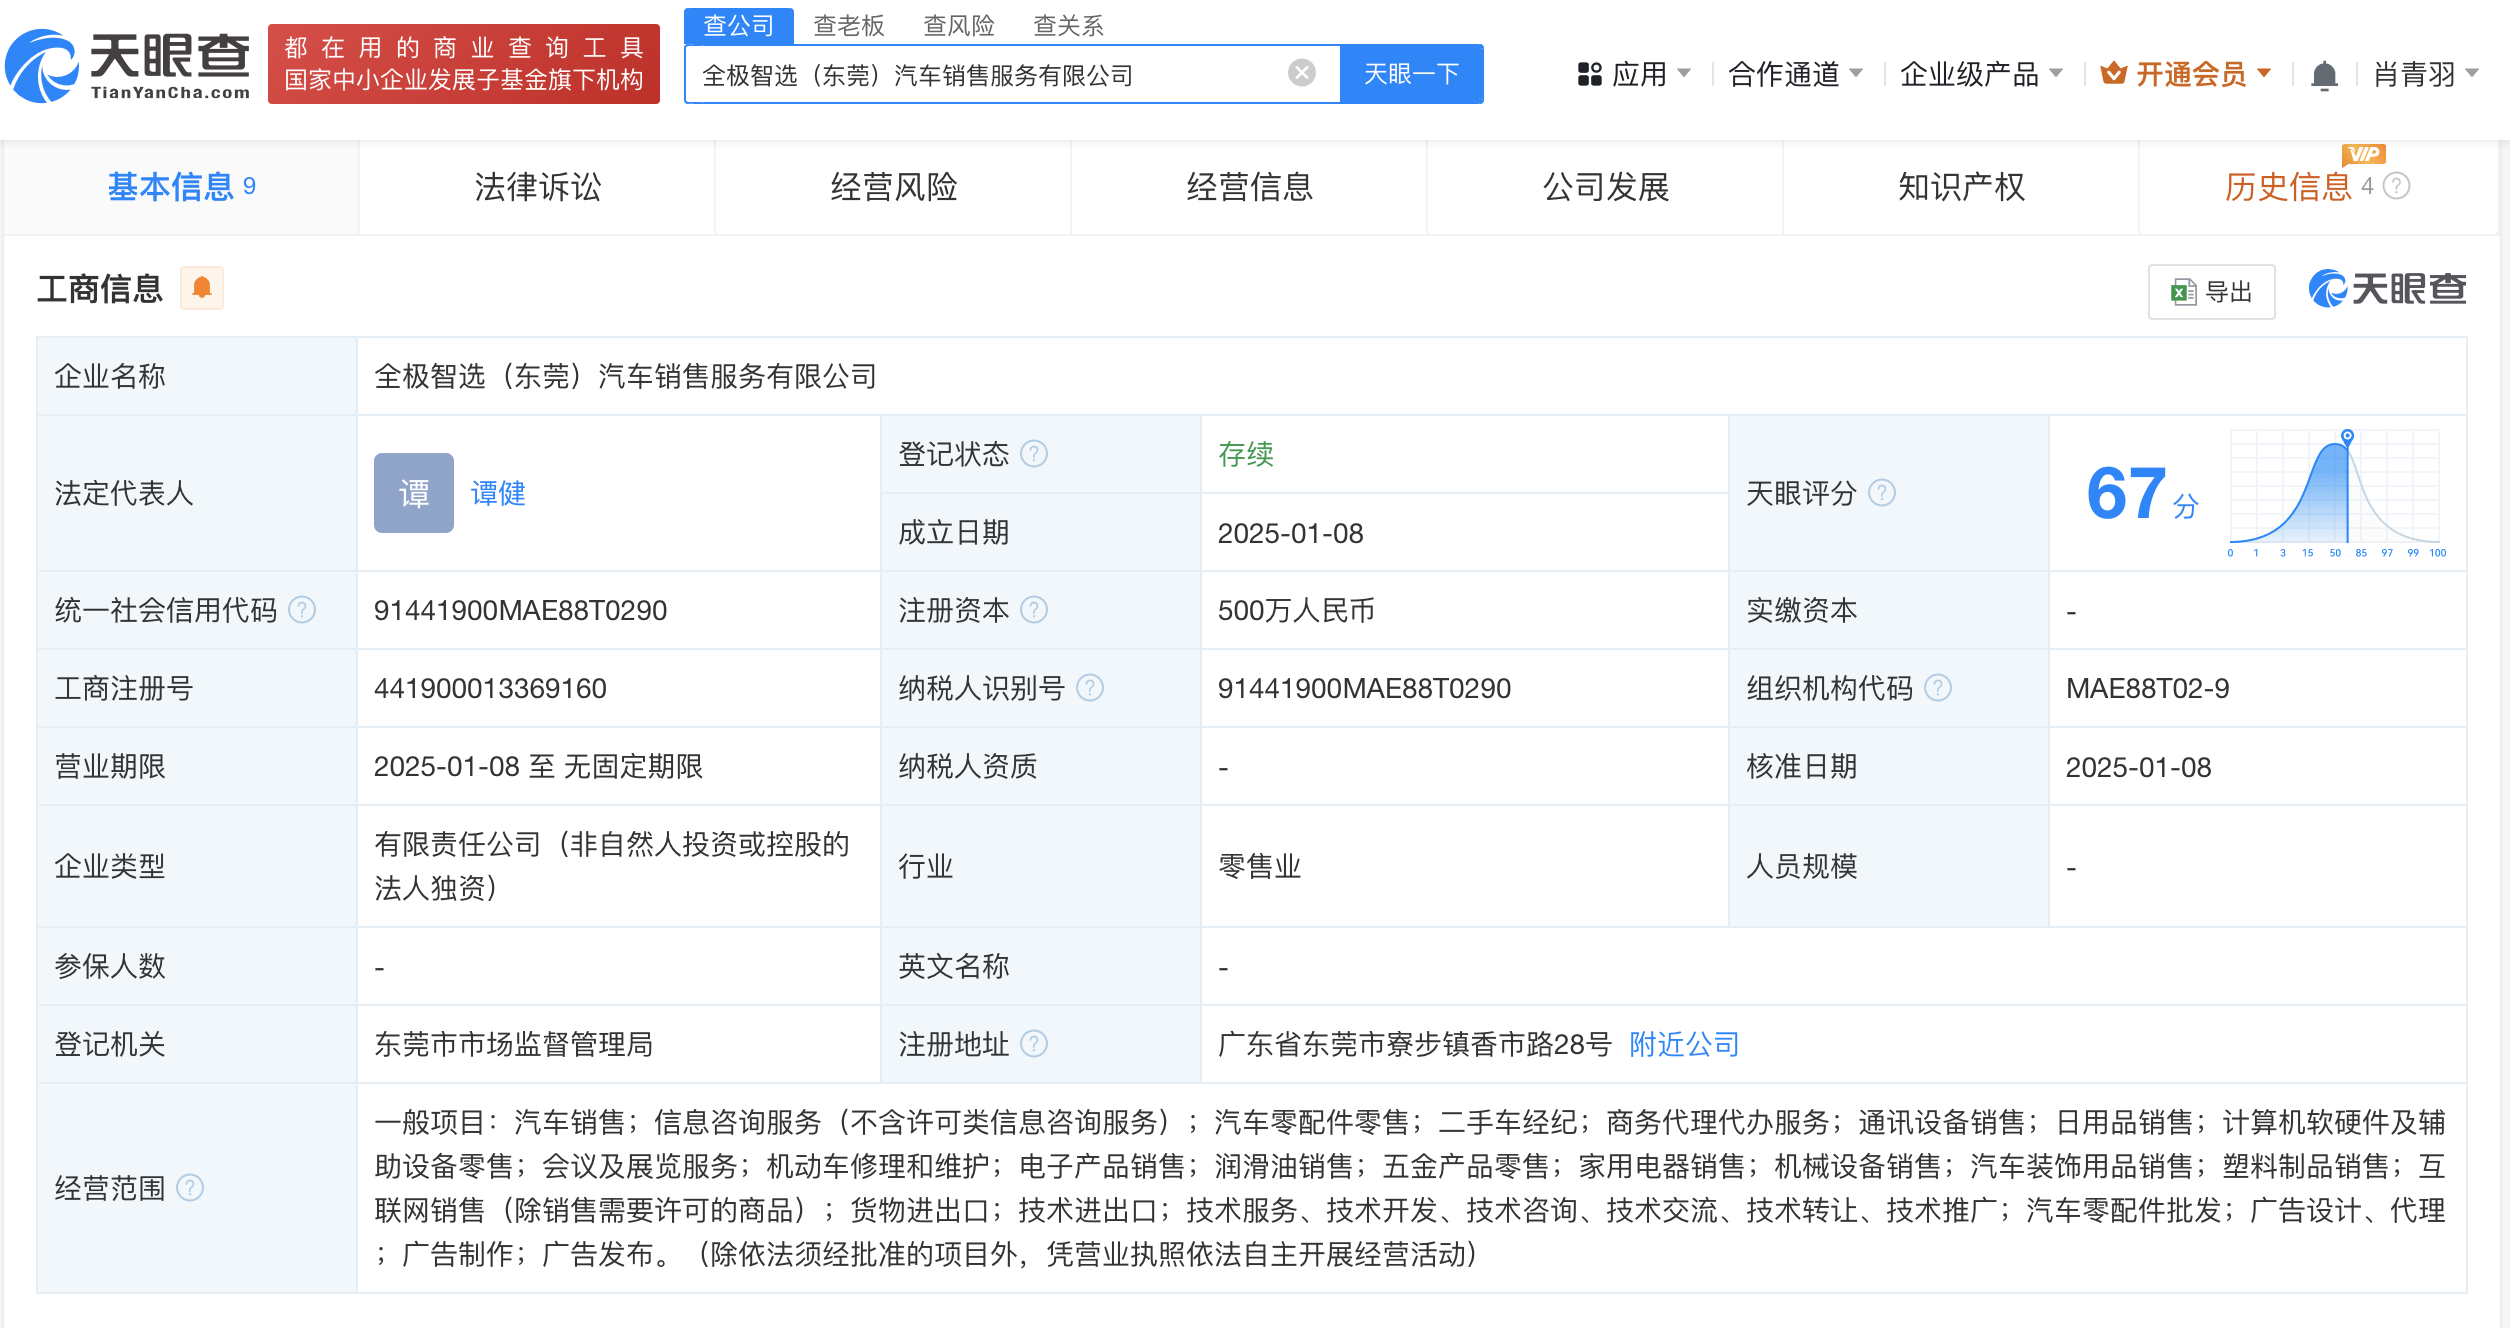Open notifications via the bell icon

[2323, 73]
